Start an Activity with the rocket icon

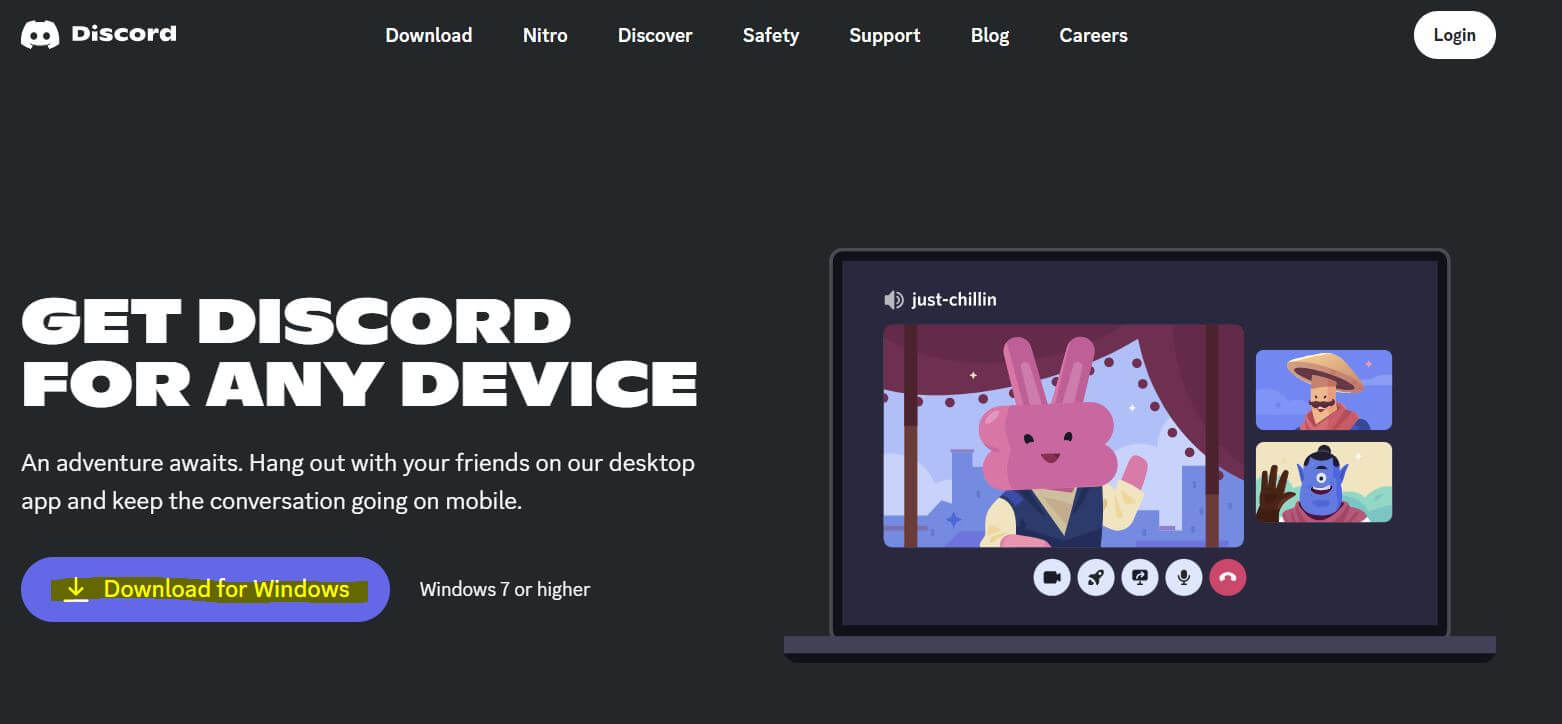pyautogui.click(x=1095, y=577)
